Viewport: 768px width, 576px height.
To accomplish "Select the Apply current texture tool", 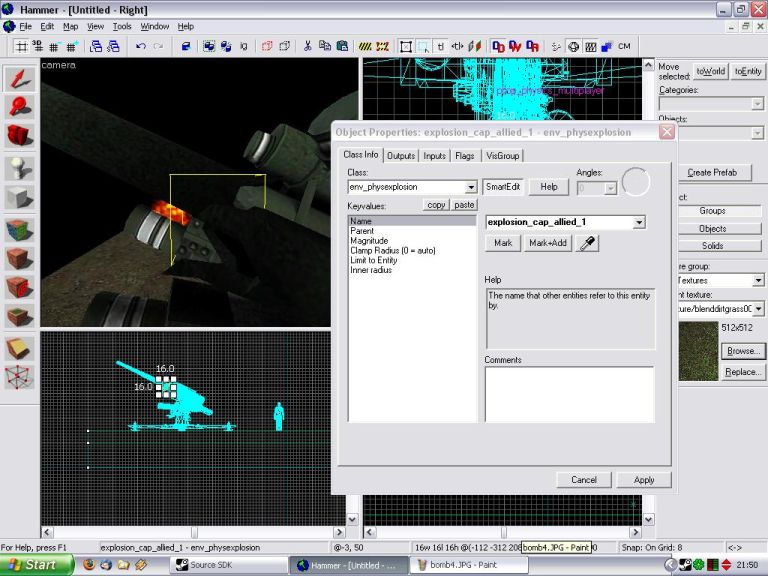I will pos(19,259).
